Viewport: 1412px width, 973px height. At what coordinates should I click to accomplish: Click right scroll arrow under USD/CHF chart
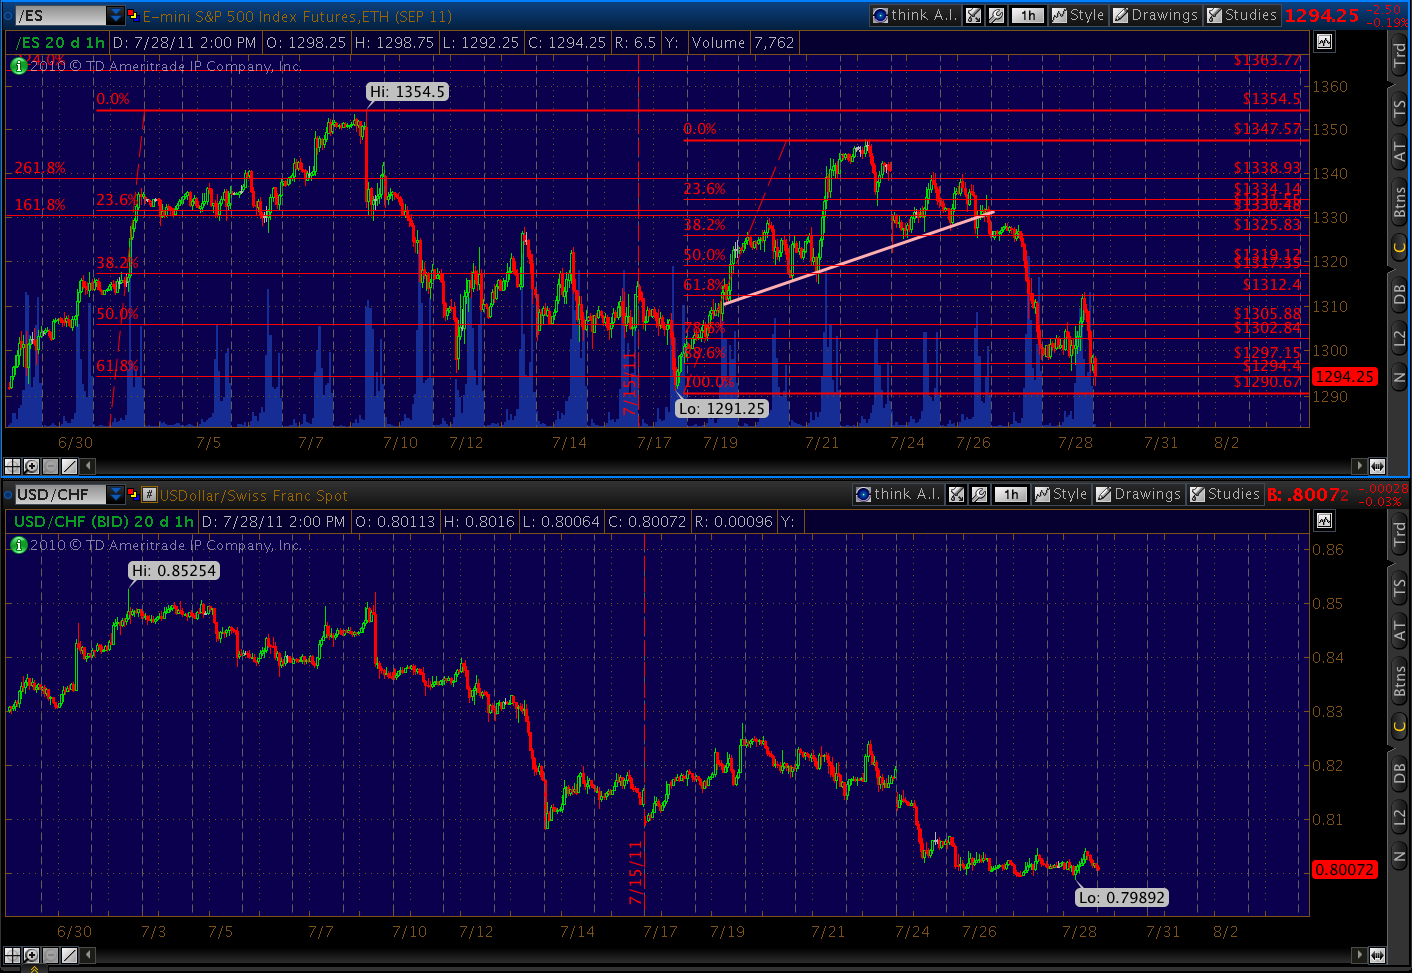pyautogui.click(x=1358, y=955)
